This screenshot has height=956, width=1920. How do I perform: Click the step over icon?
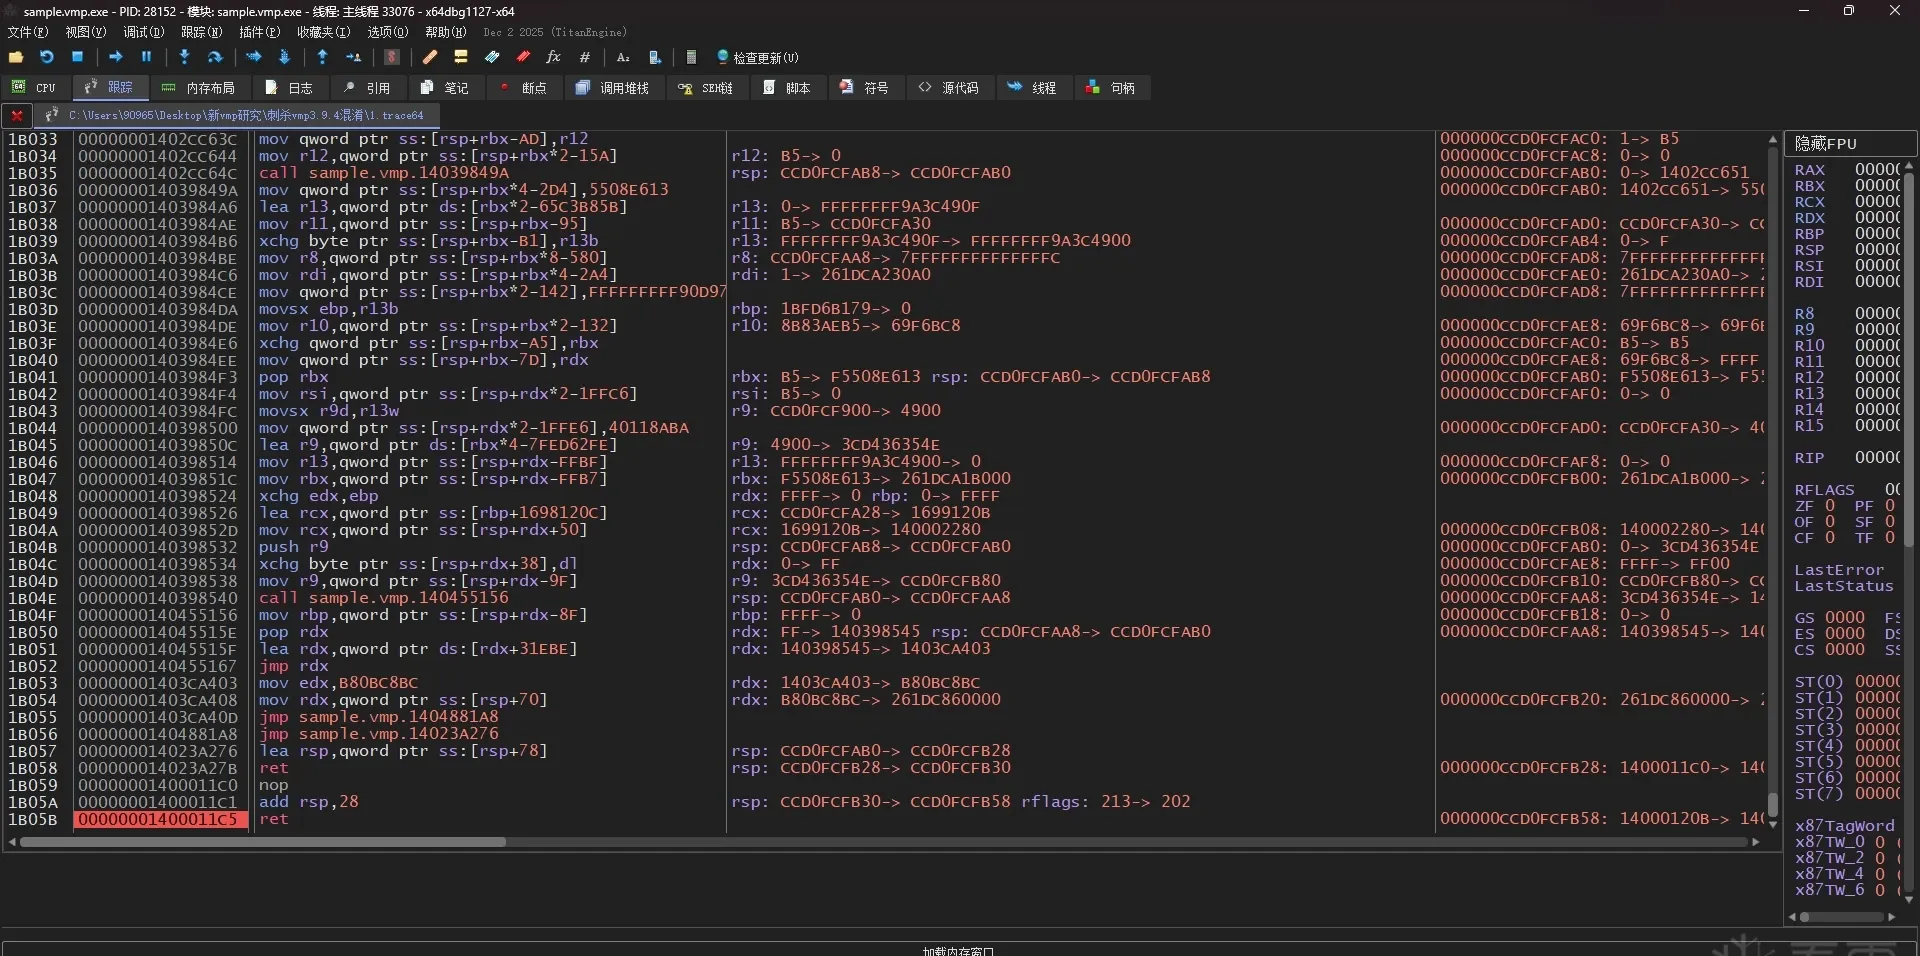pos(214,57)
